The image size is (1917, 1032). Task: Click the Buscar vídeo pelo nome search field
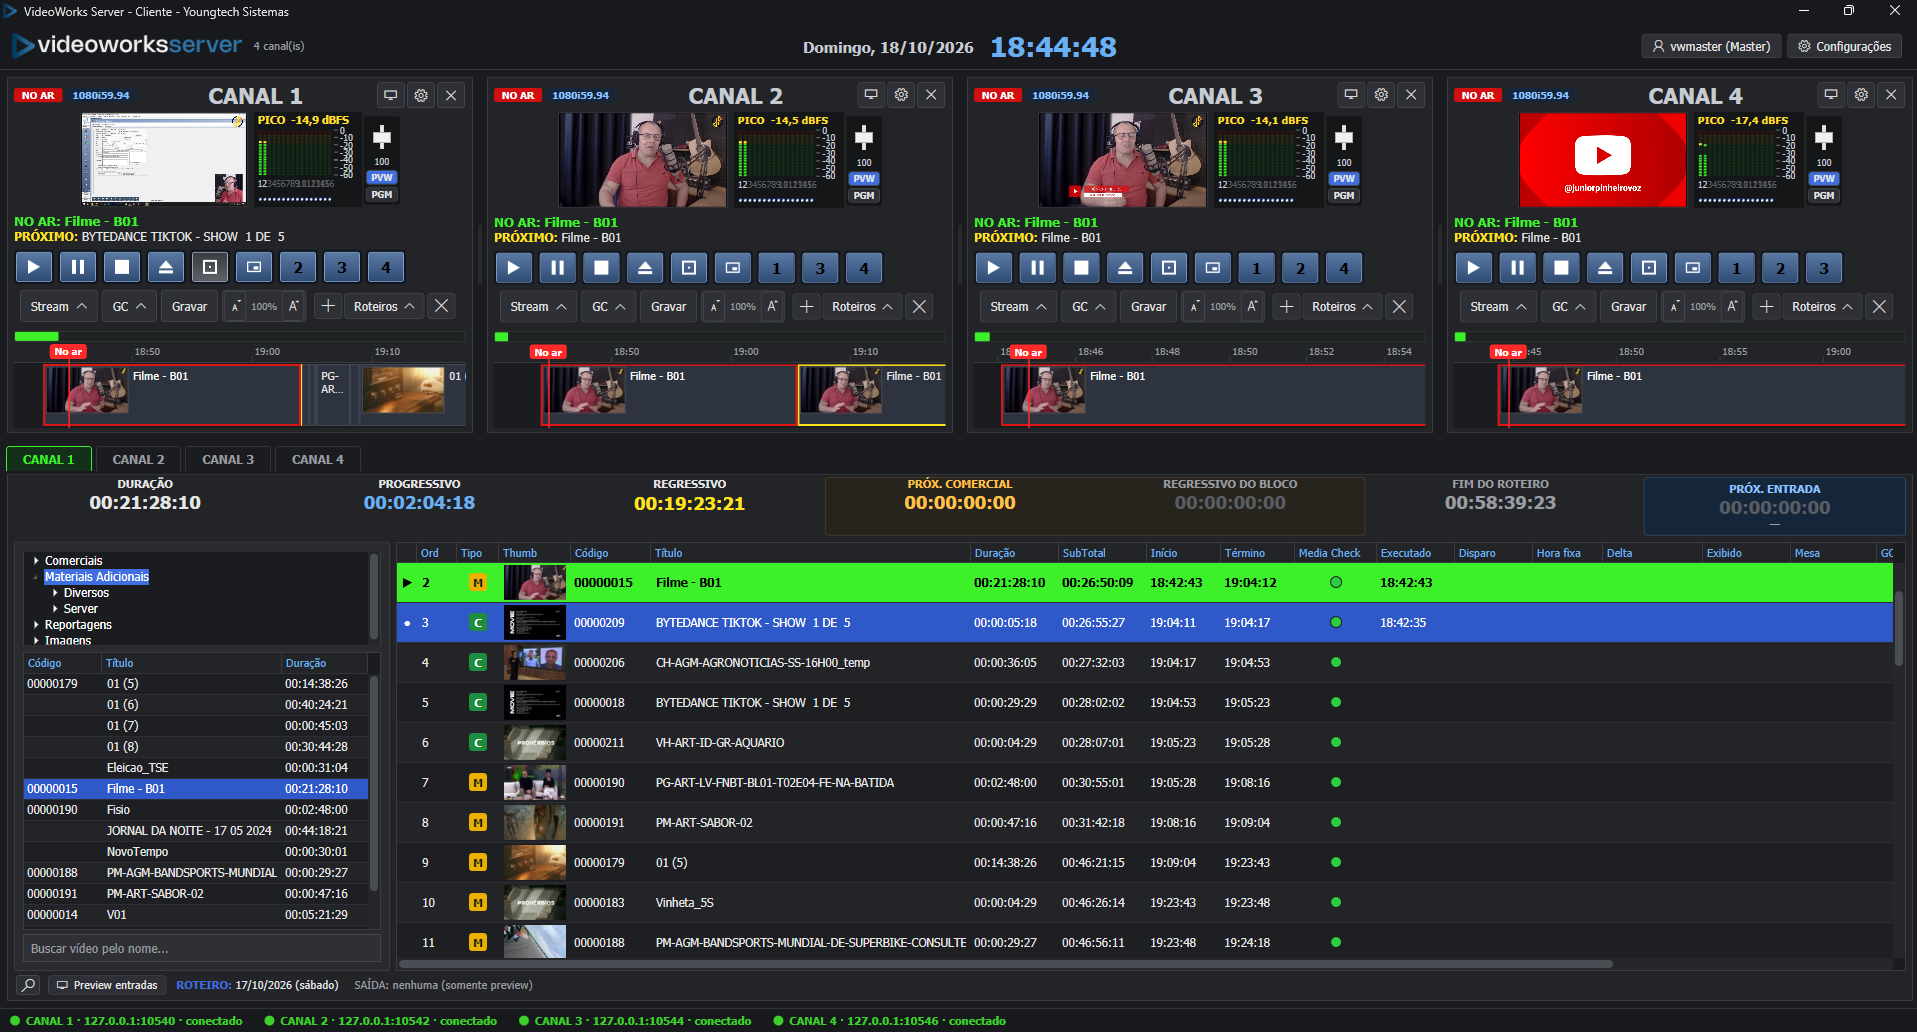201,948
